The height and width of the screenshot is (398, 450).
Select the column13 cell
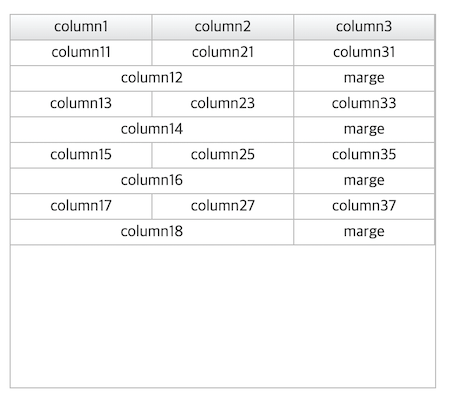click(x=81, y=104)
